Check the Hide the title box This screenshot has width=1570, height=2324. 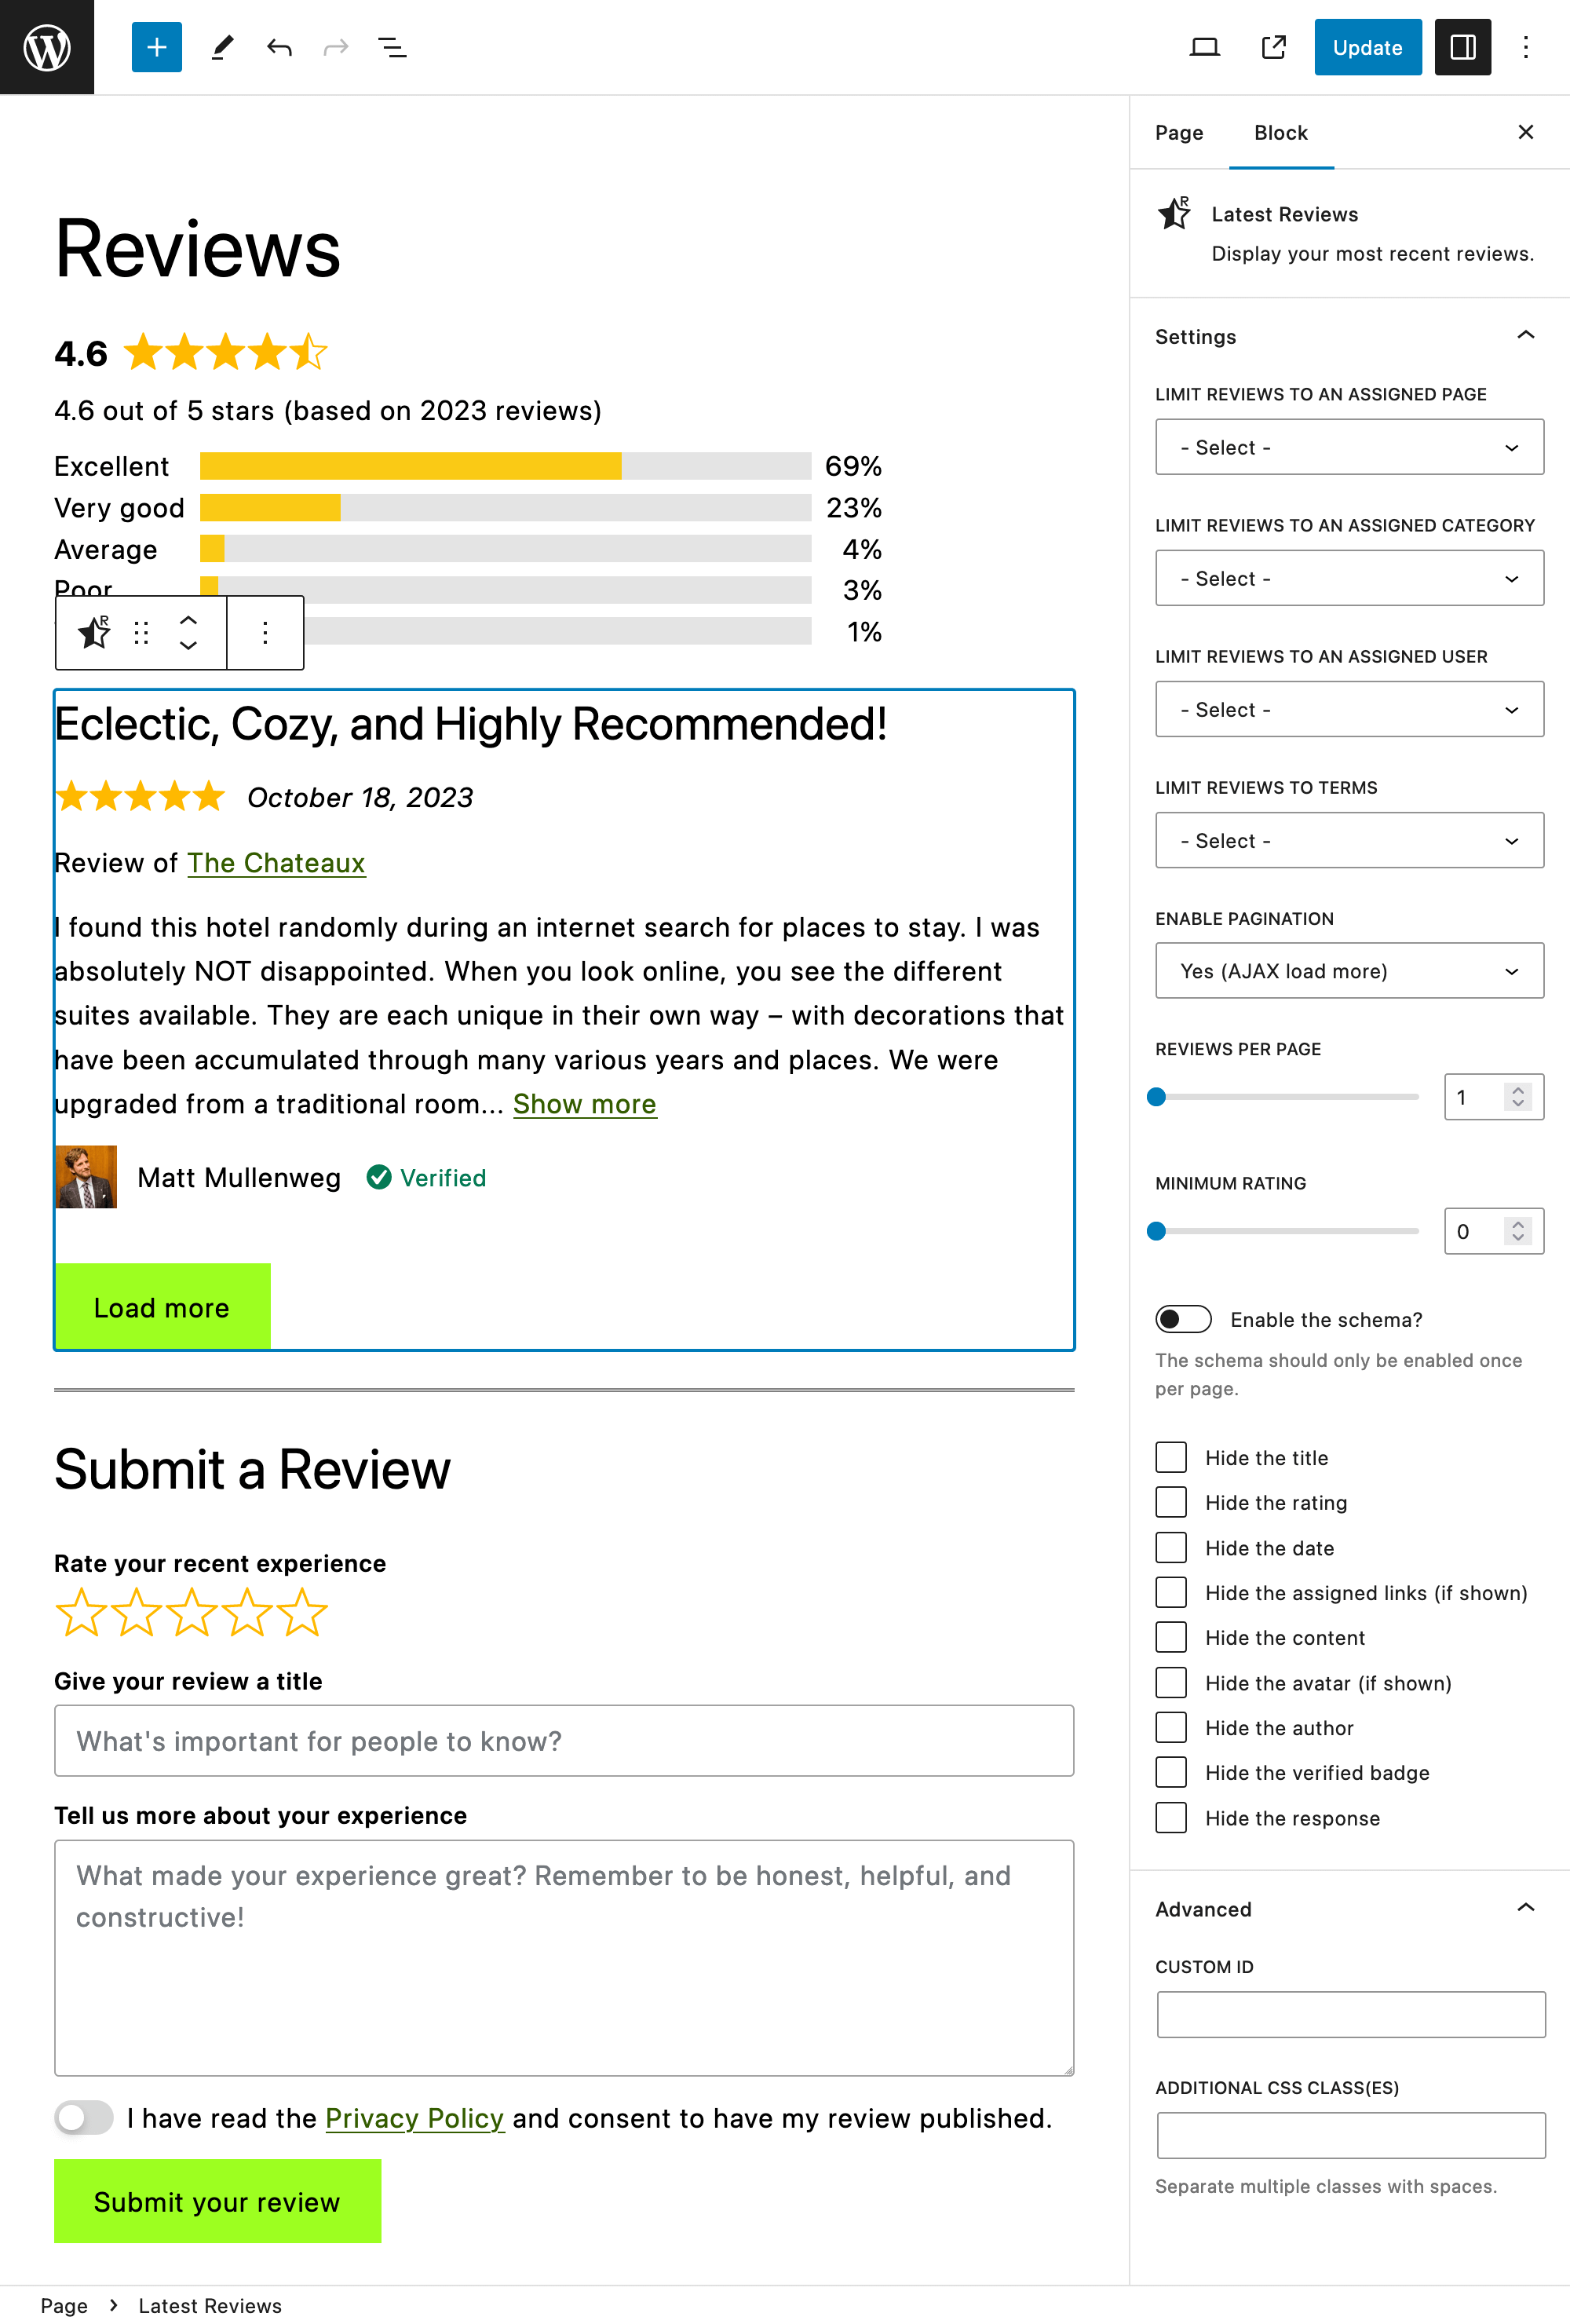point(1171,1457)
